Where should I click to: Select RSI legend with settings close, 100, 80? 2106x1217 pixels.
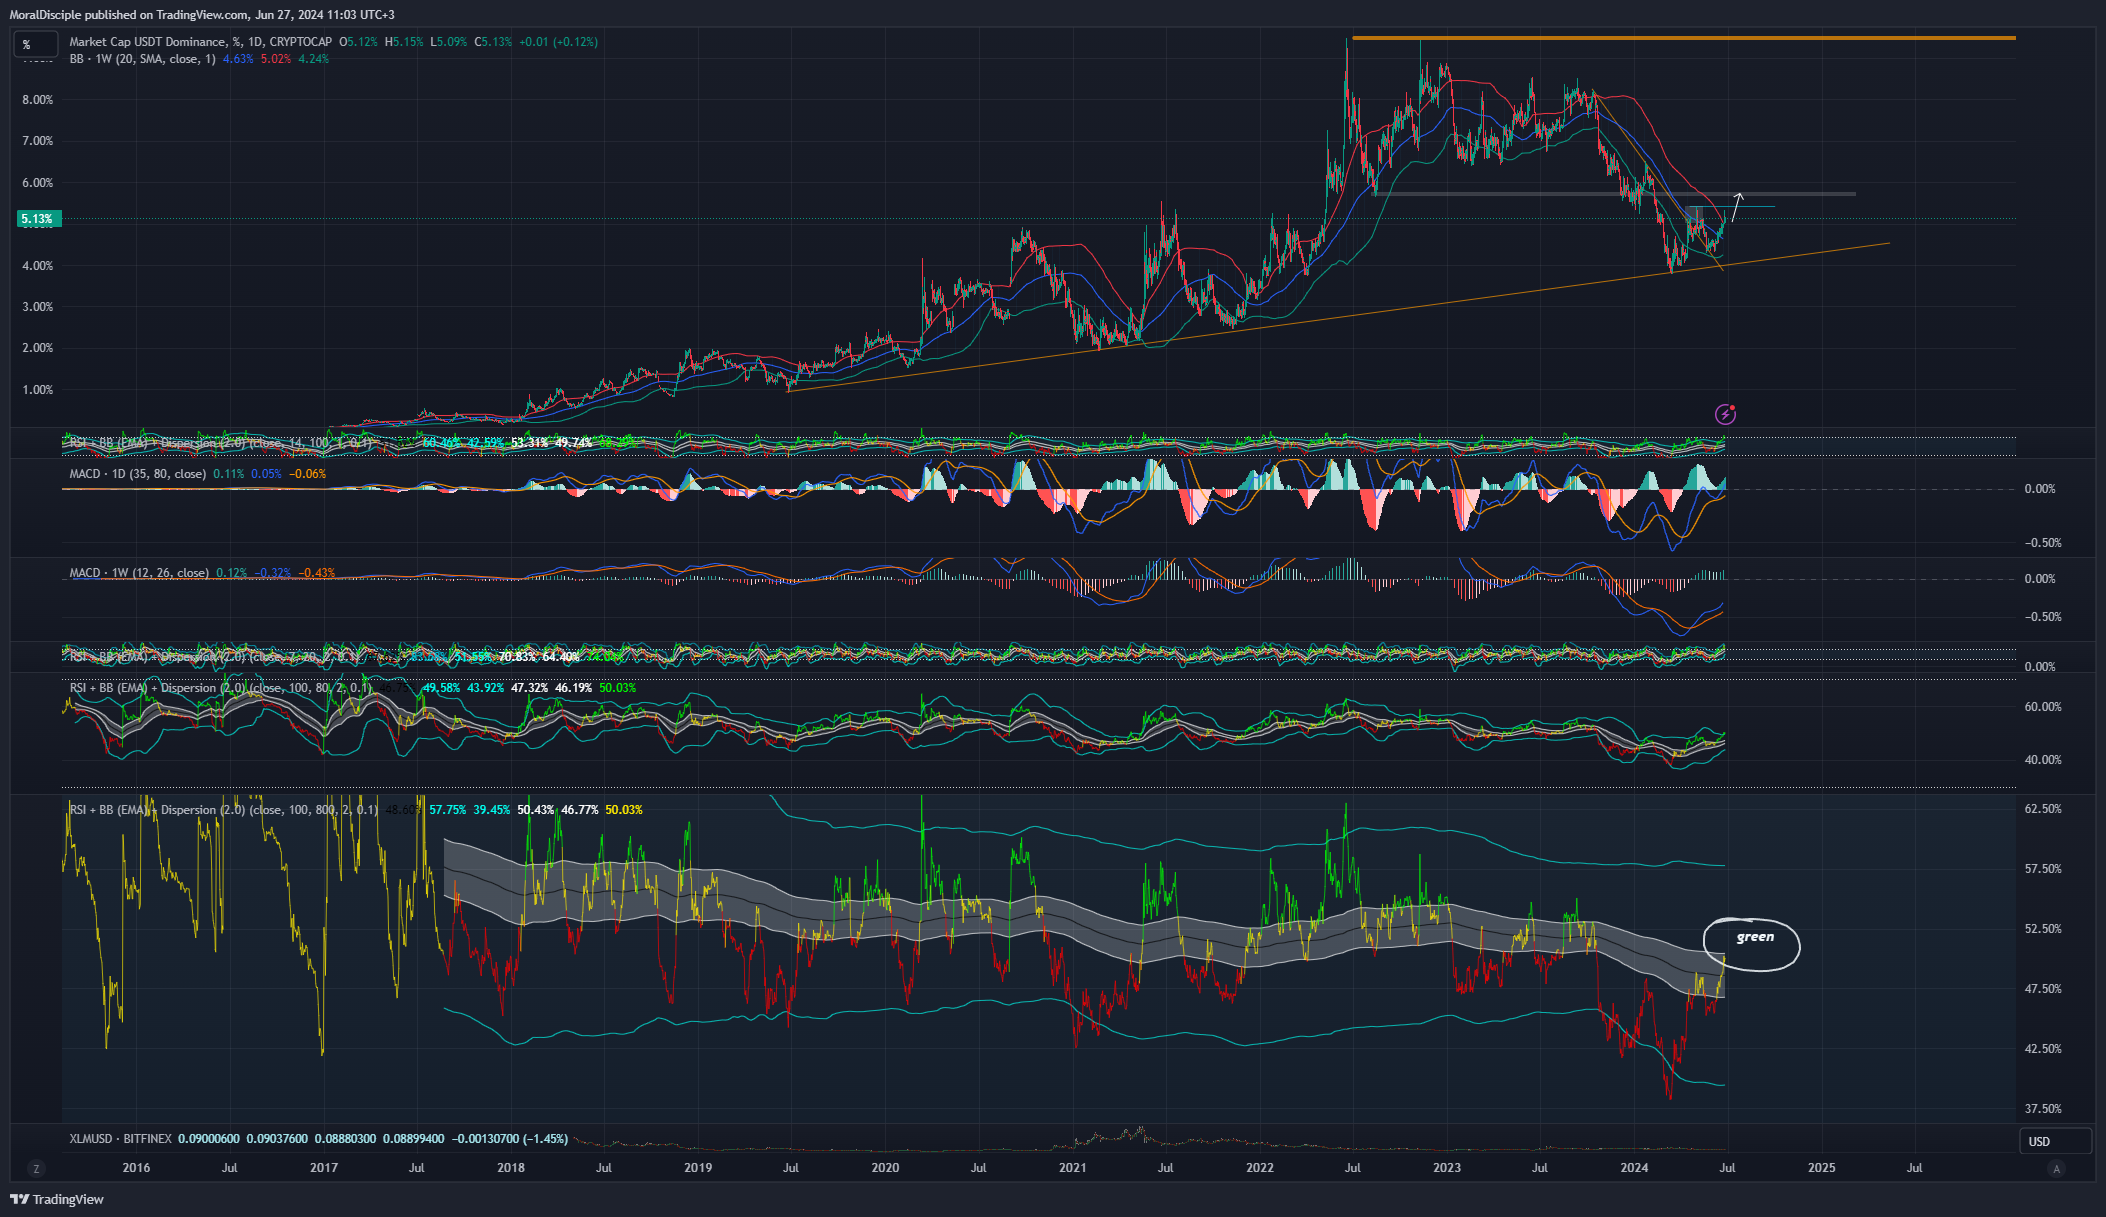(221, 688)
